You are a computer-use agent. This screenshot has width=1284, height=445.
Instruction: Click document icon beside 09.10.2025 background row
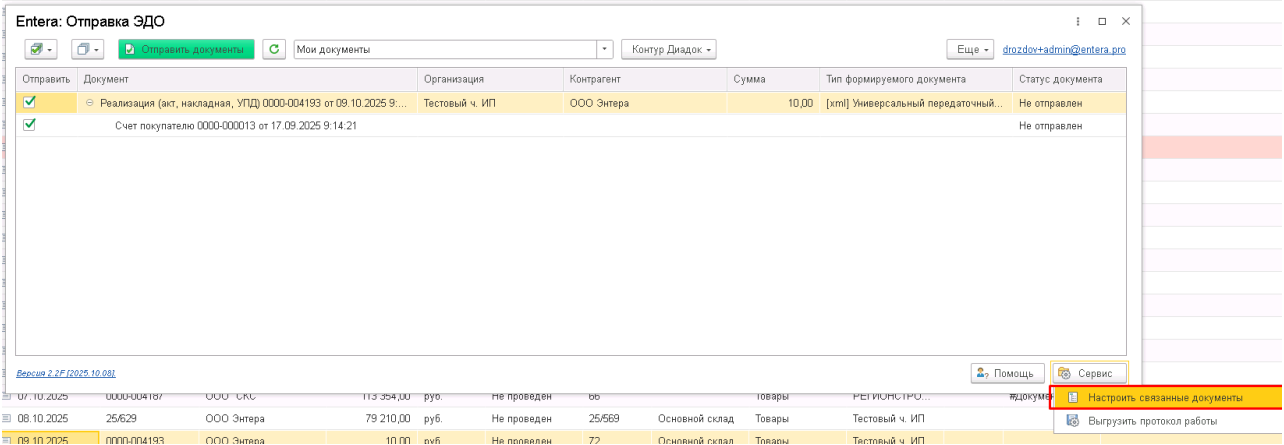pos(8,440)
